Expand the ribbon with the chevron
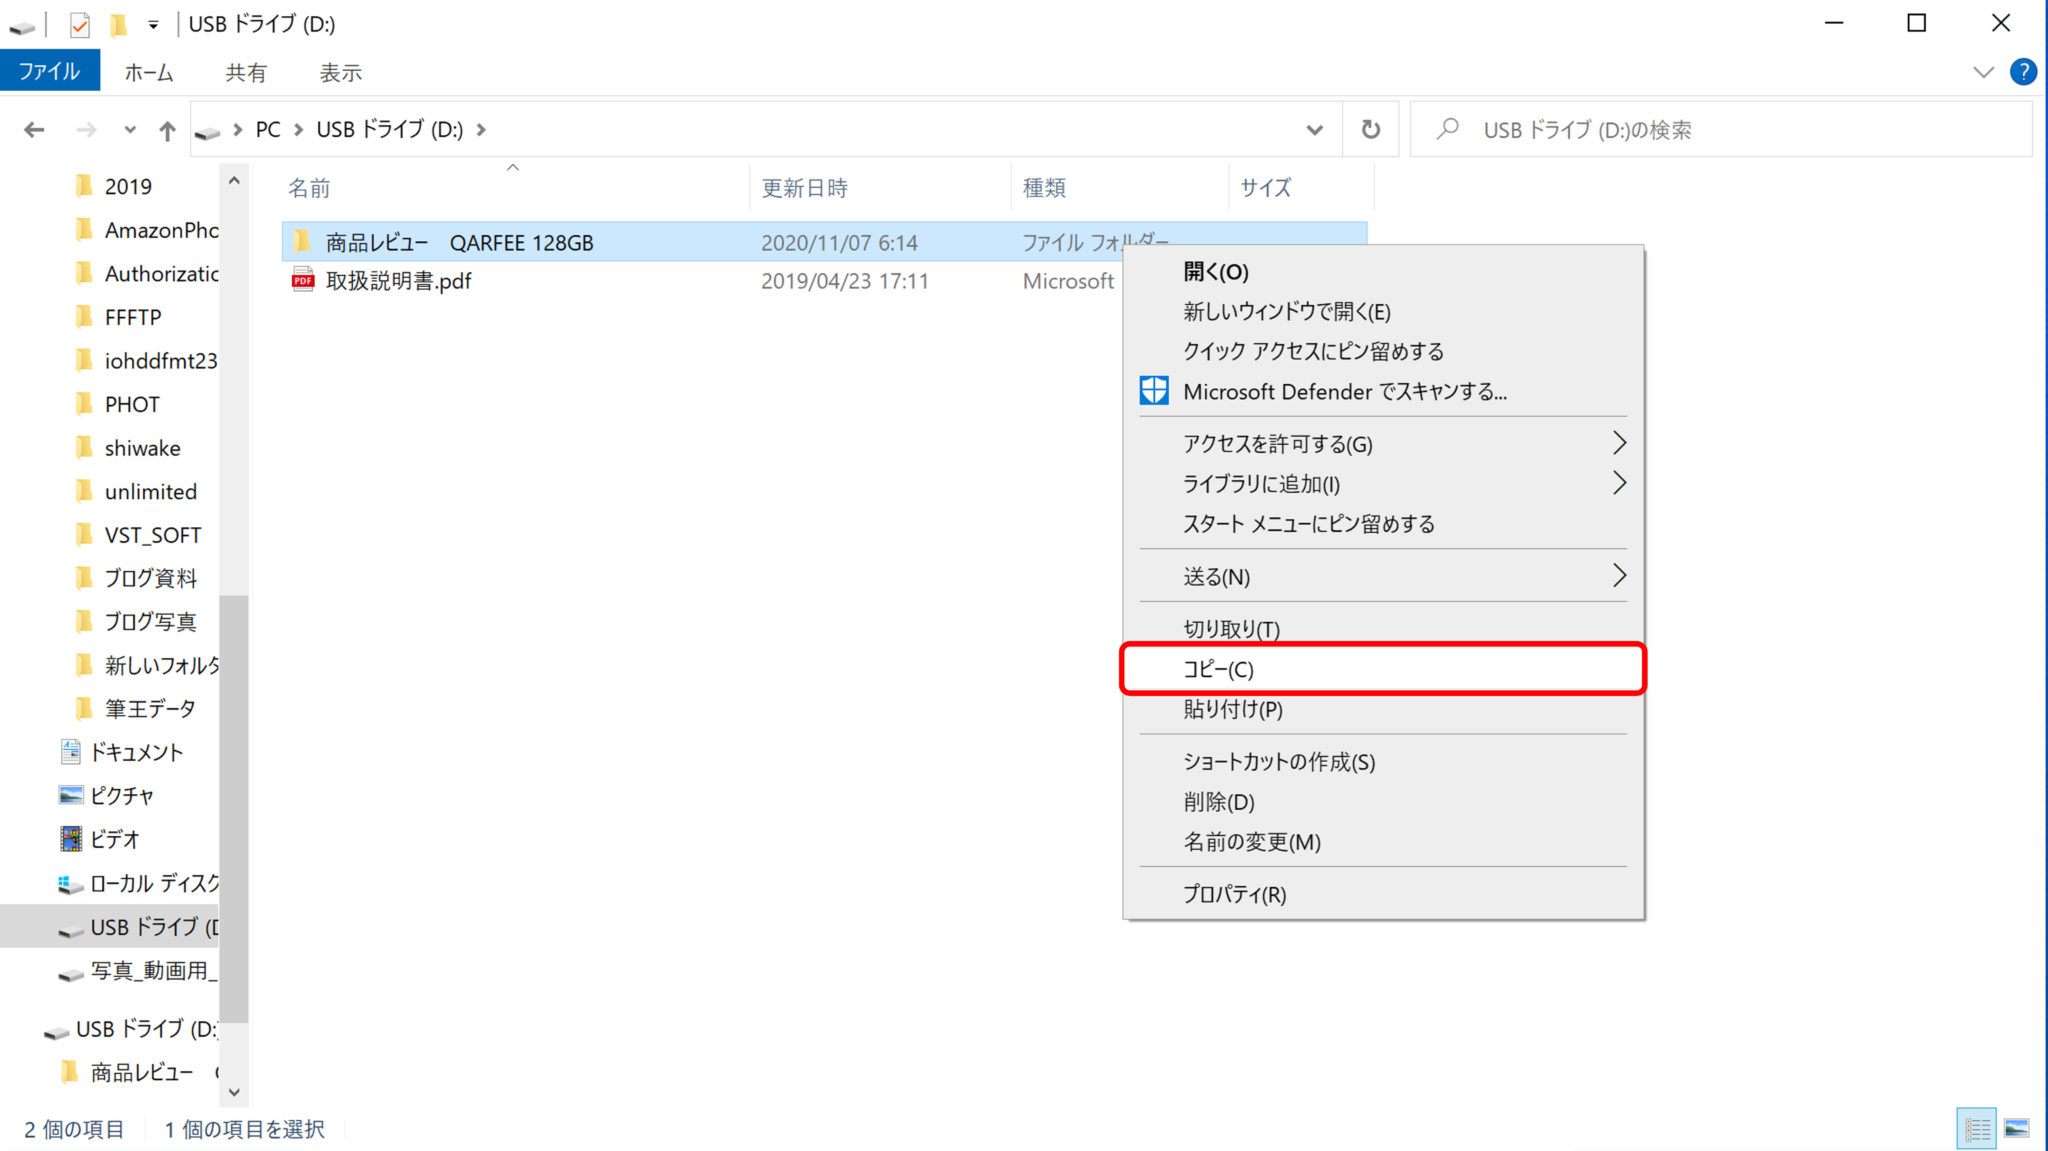Image resolution: width=2048 pixels, height=1151 pixels. click(x=1983, y=72)
